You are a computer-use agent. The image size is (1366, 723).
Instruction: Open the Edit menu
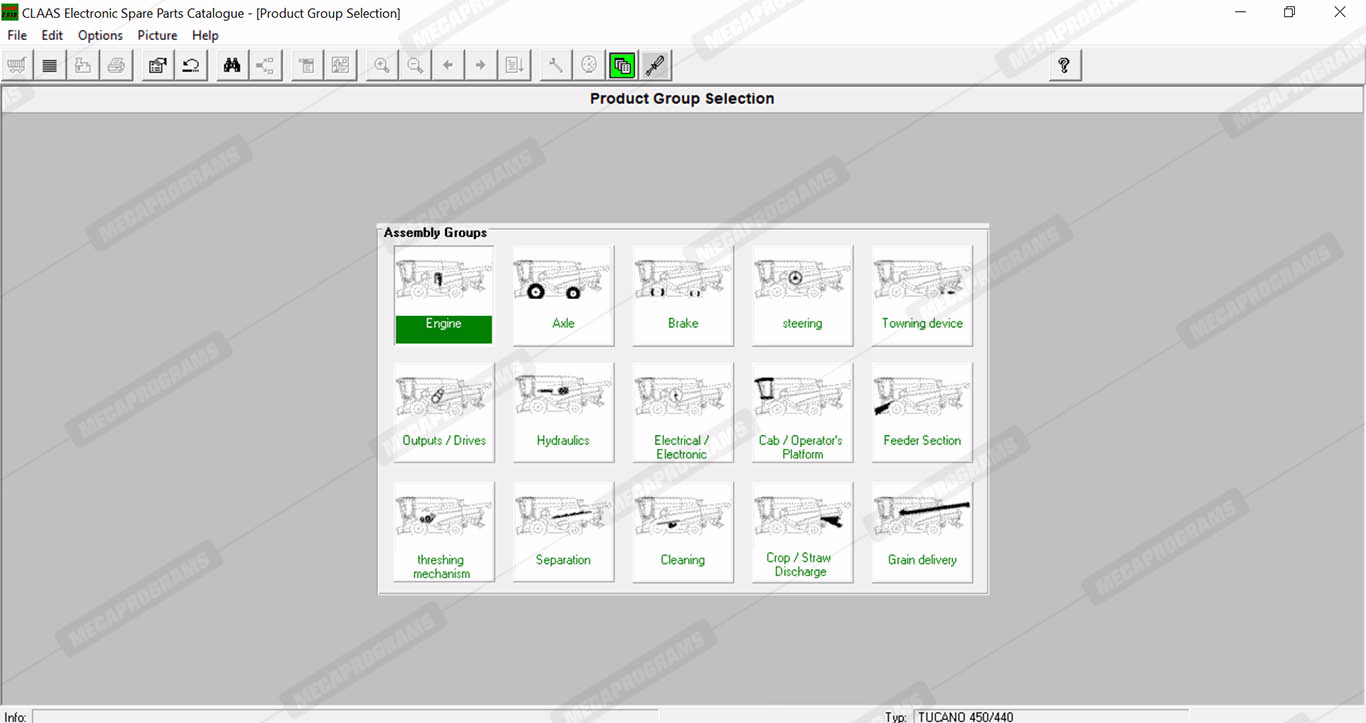coord(52,35)
